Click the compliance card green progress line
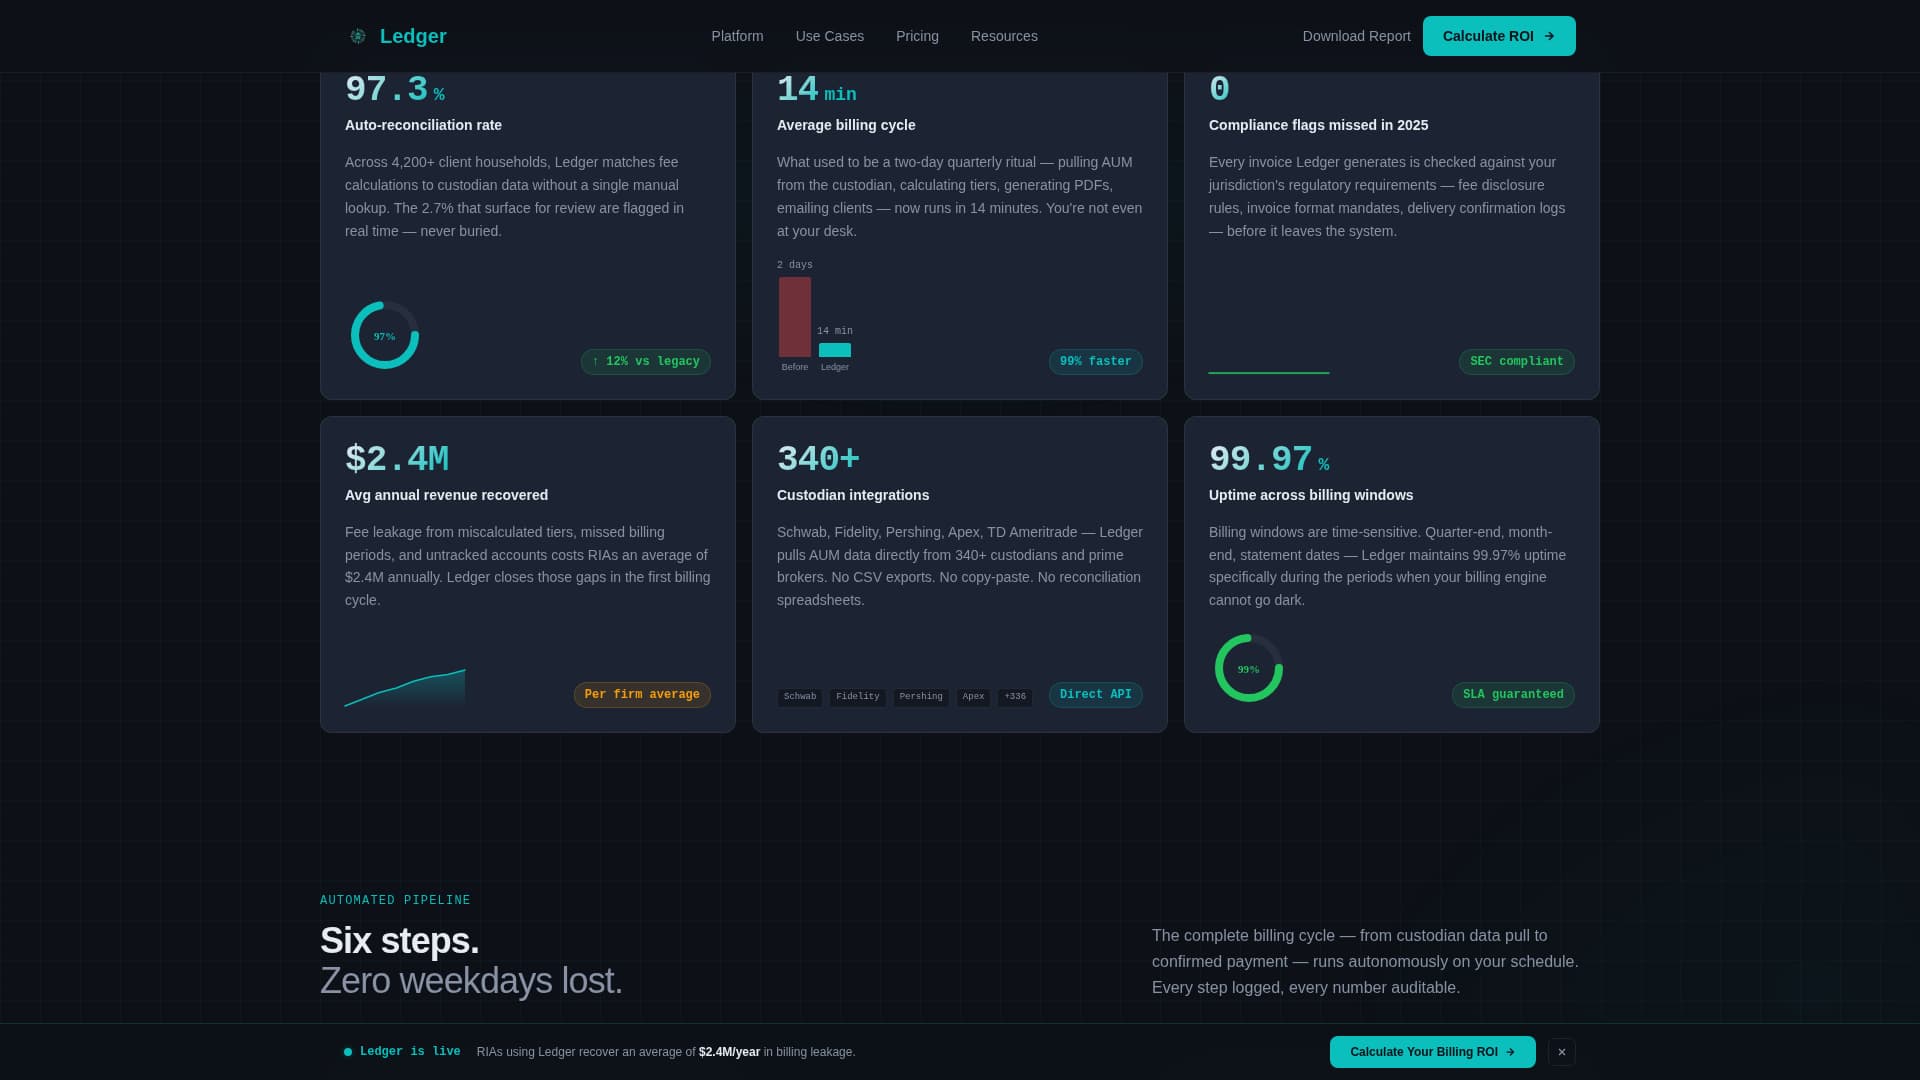This screenshot has width=1920, height=1080. [x=1269, y=372]
